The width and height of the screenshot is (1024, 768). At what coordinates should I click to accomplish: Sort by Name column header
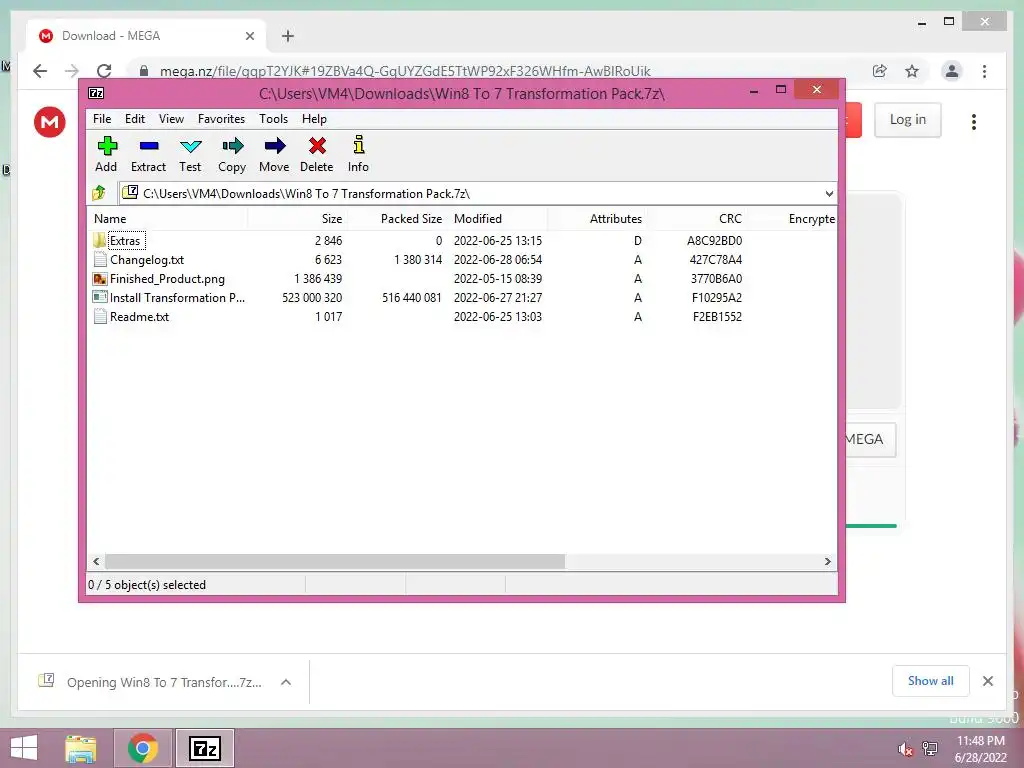click(167, 219)
